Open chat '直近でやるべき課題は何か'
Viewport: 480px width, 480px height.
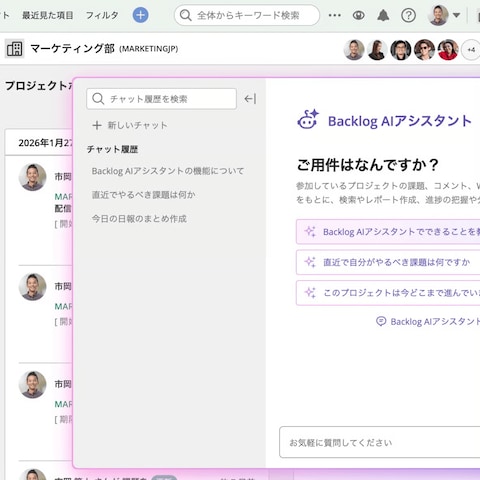pos(143,195)
